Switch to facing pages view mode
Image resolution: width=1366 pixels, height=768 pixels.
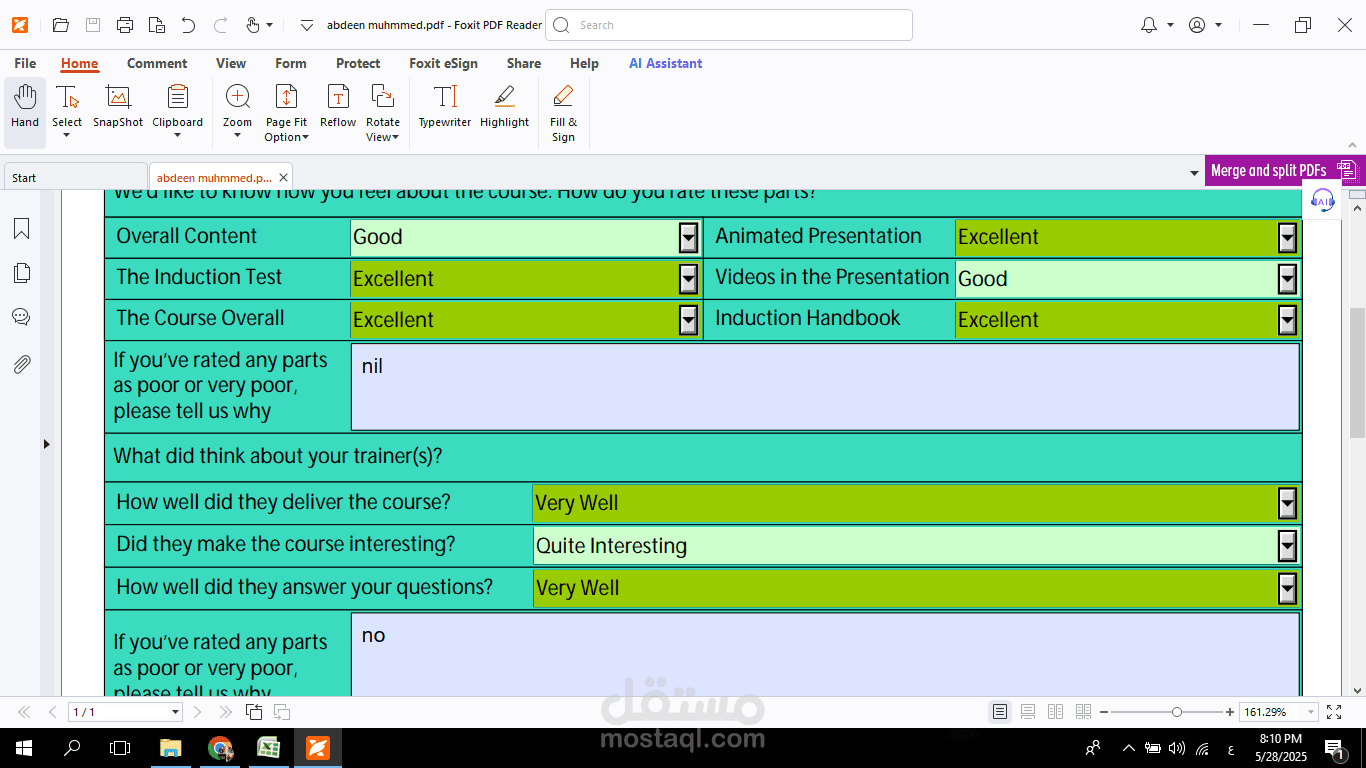click(1055, 712)
